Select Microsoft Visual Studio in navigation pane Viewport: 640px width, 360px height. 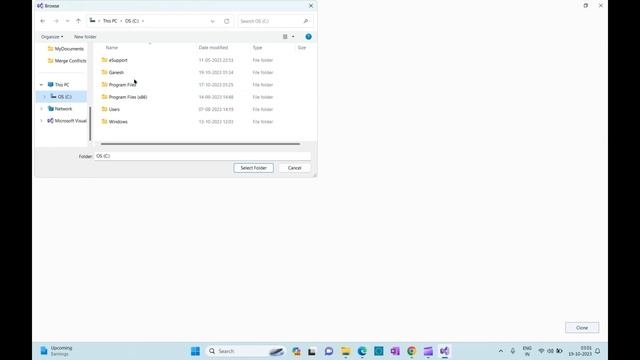click(x=67, y=121)
